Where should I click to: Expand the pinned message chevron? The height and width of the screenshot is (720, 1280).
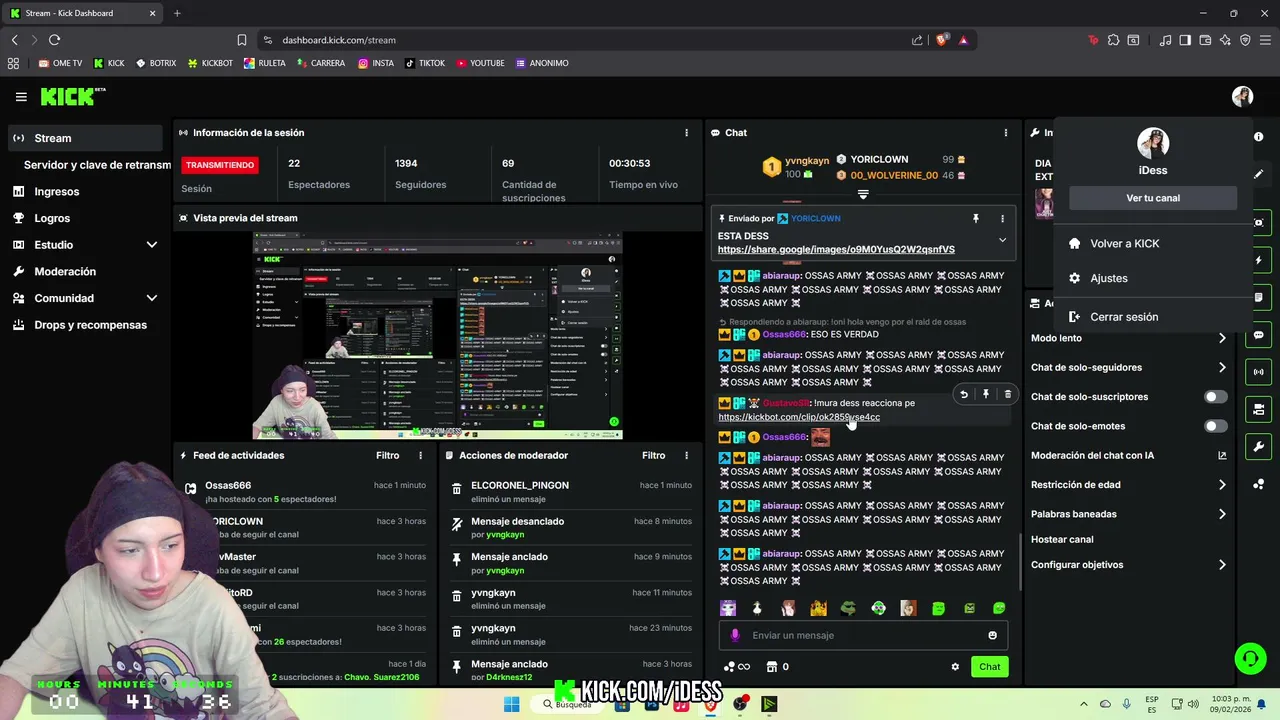tap(1002, 240)
